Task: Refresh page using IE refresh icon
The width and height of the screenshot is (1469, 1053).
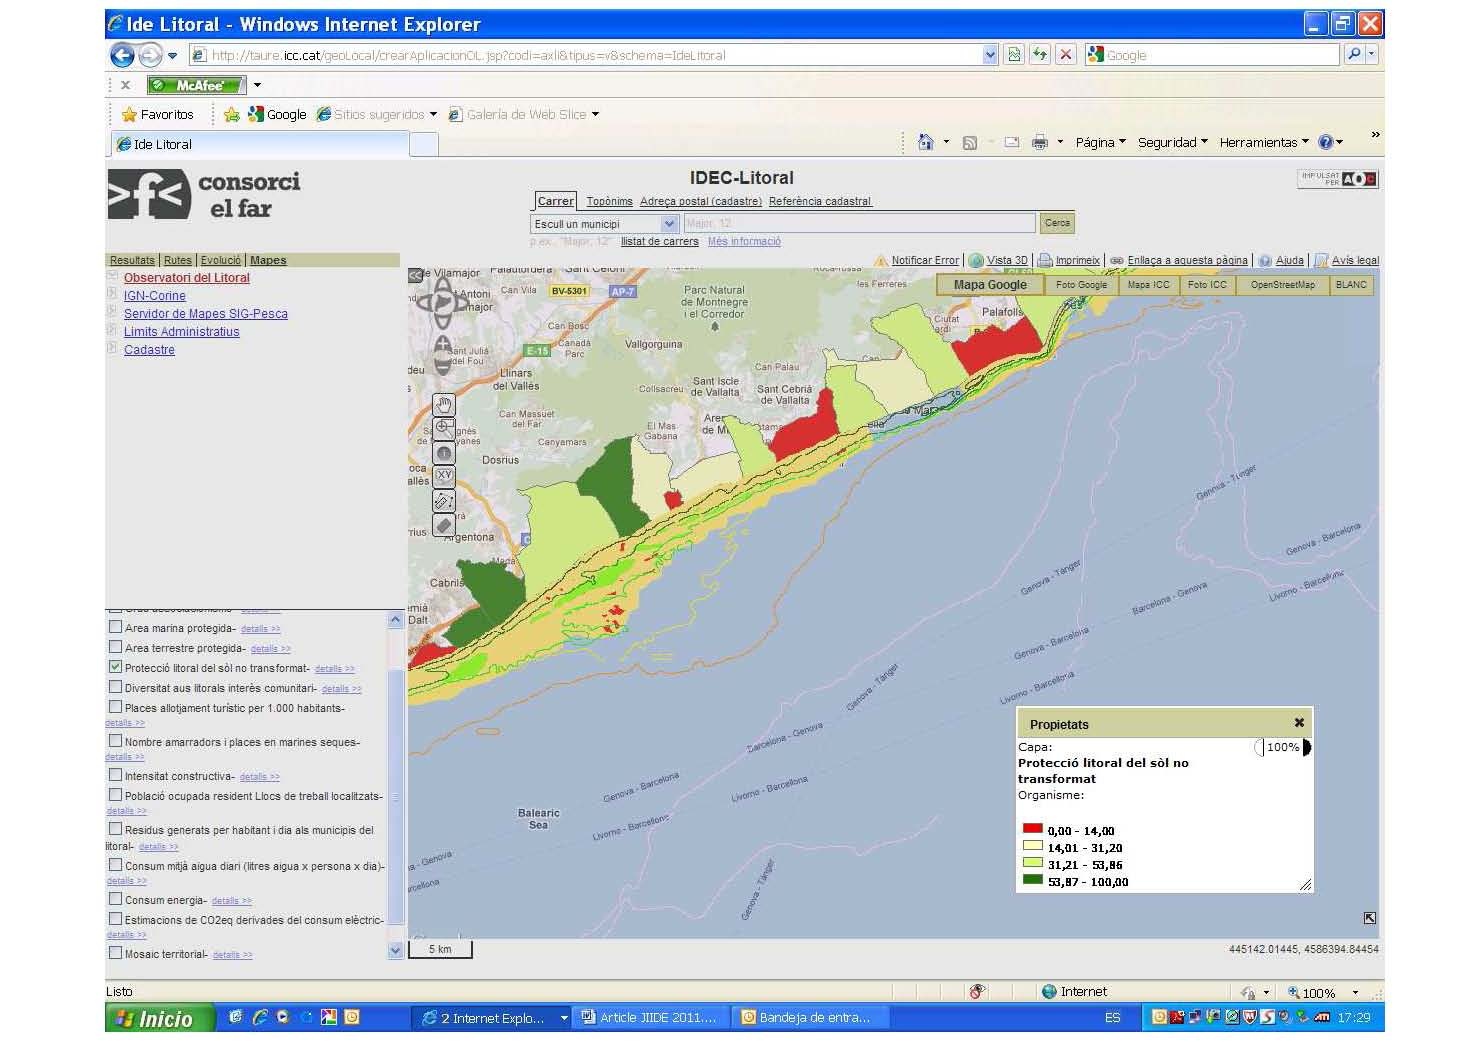Action: (x=1040, y=55)
